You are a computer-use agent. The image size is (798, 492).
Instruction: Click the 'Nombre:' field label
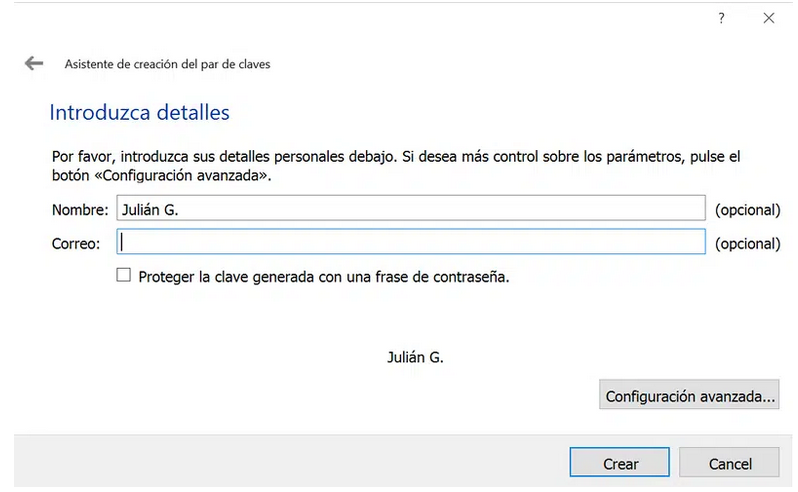(x=79, y=210)
